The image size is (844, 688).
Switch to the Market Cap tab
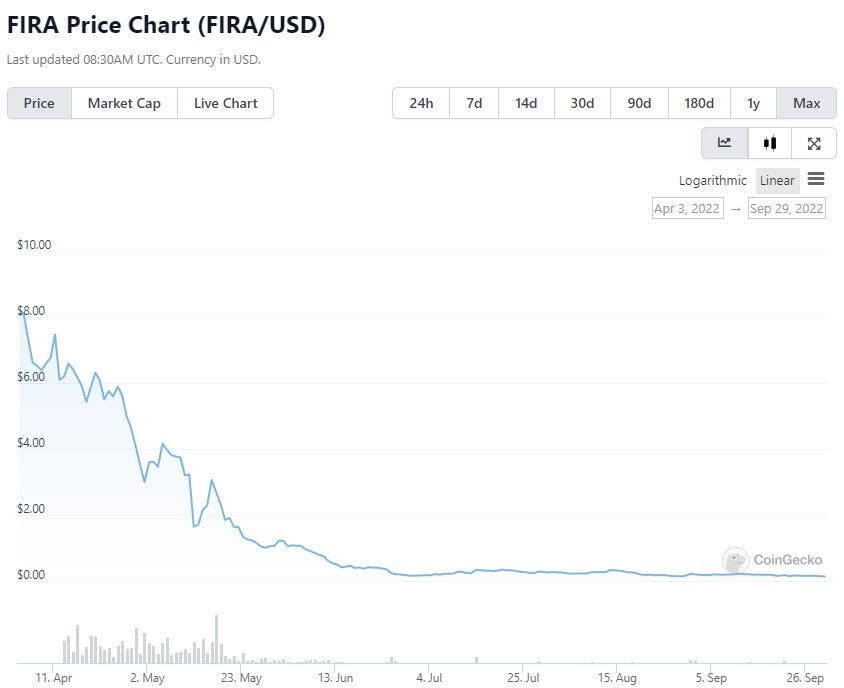coord(123,103)
